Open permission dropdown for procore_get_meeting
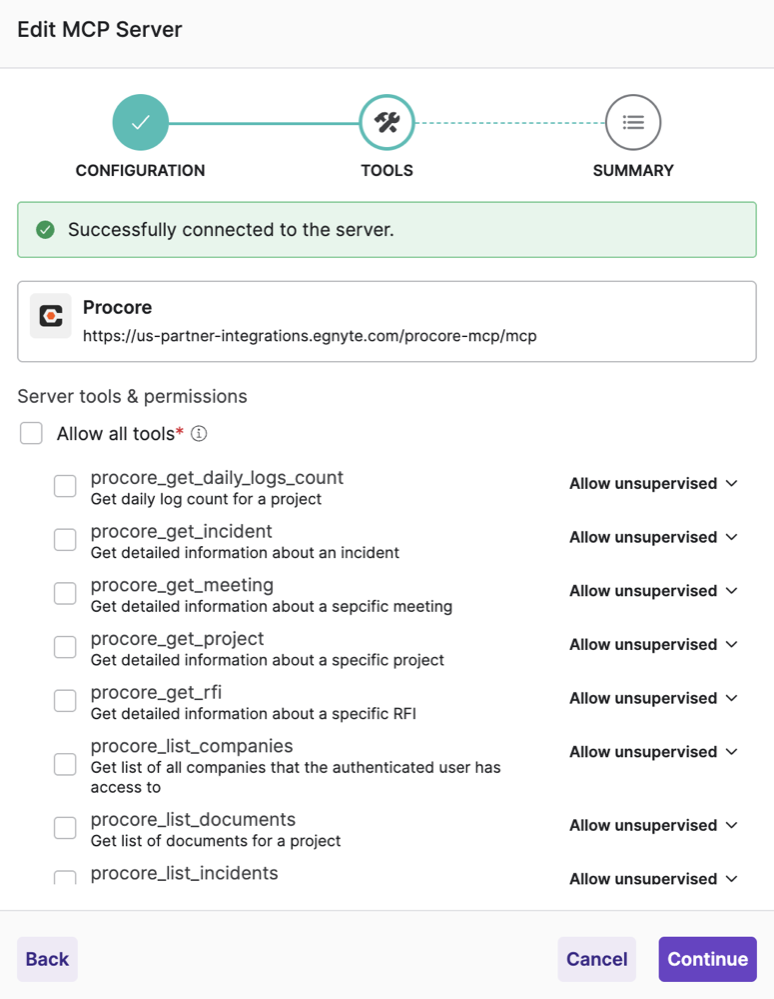Screen dimensions: 774x999 click(653, 591)
